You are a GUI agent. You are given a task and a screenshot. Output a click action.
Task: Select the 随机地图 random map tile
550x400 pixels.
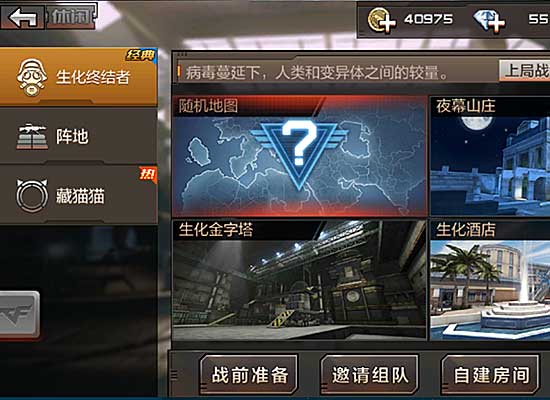(299, 156)
